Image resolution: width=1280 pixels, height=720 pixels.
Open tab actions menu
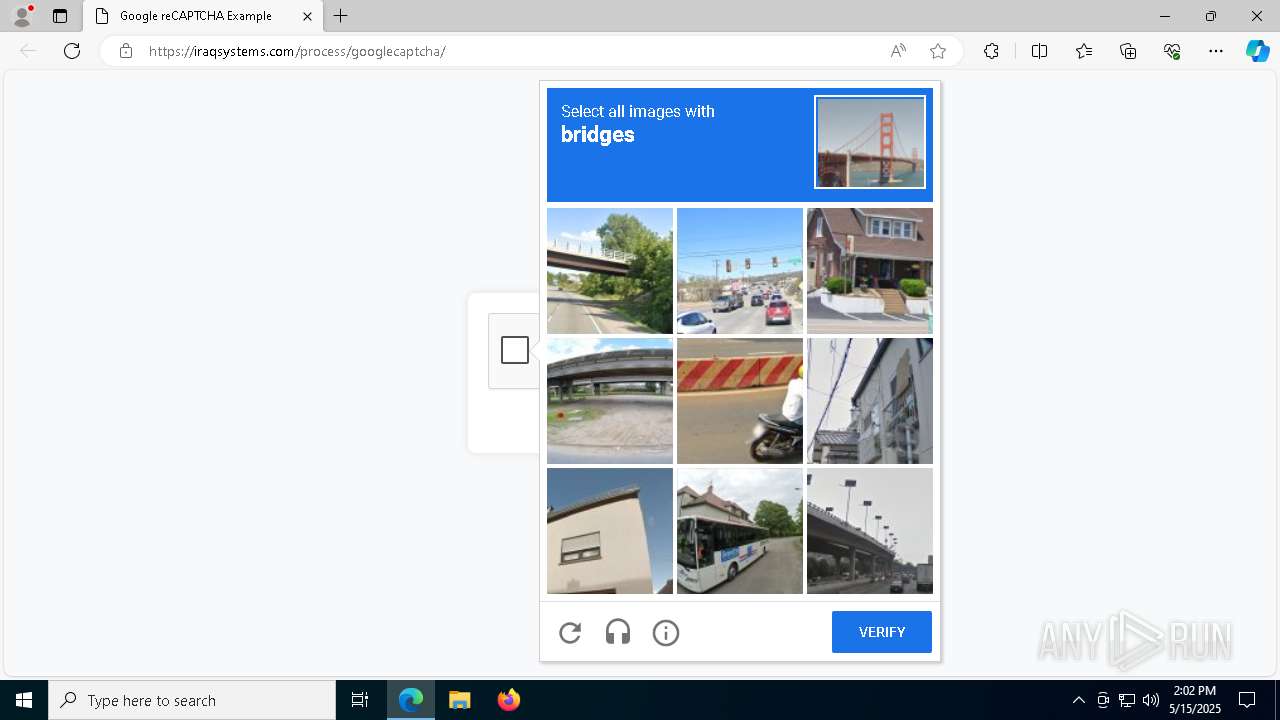click(60, 16)
